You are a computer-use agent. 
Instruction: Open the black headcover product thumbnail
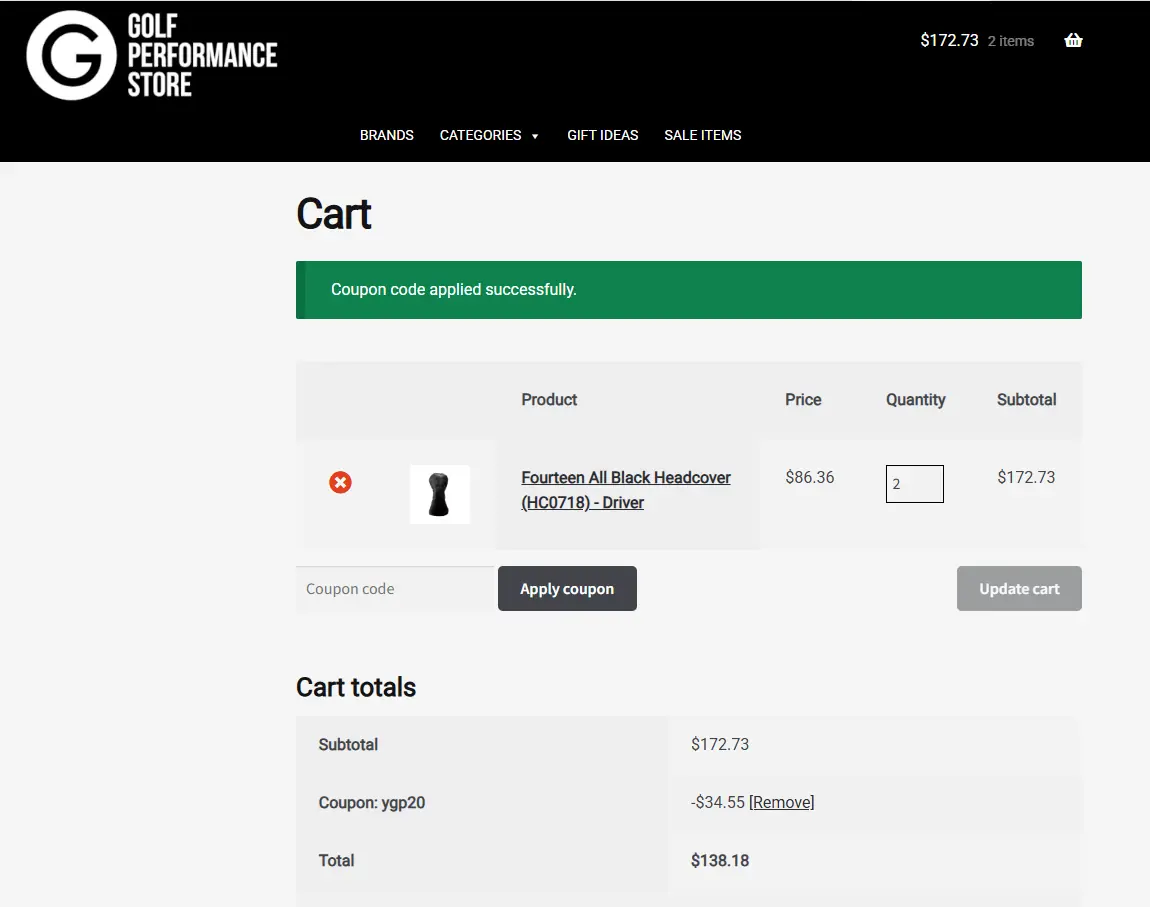439,494
